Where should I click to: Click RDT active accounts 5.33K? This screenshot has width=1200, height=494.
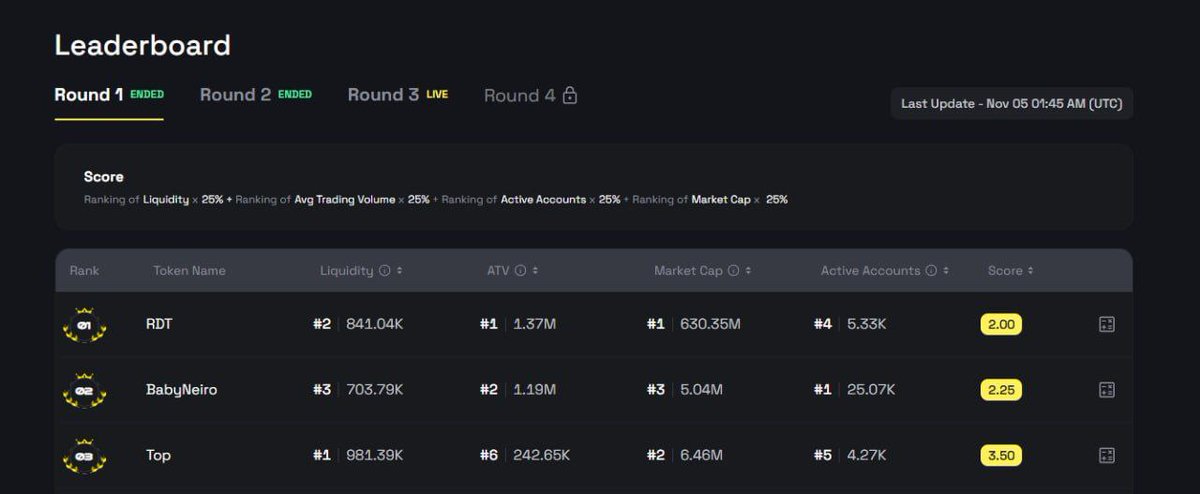[x=866, y=324]
